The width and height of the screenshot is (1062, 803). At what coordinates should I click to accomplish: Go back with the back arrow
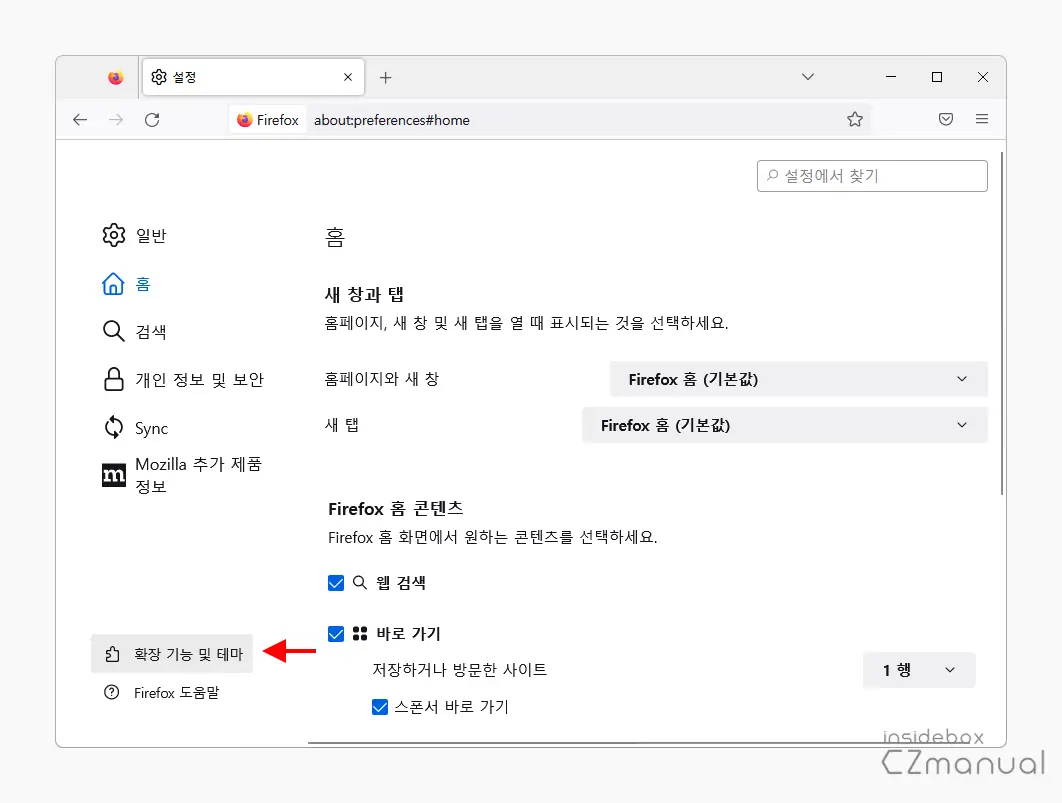coord(80,120)
